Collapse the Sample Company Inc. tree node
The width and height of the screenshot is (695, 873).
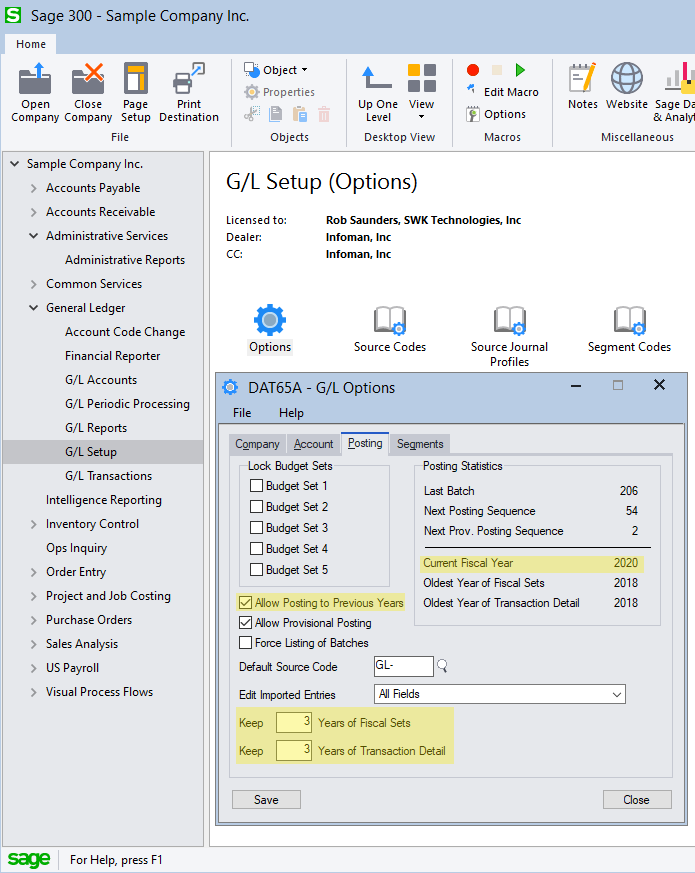[x=14, y=164]
